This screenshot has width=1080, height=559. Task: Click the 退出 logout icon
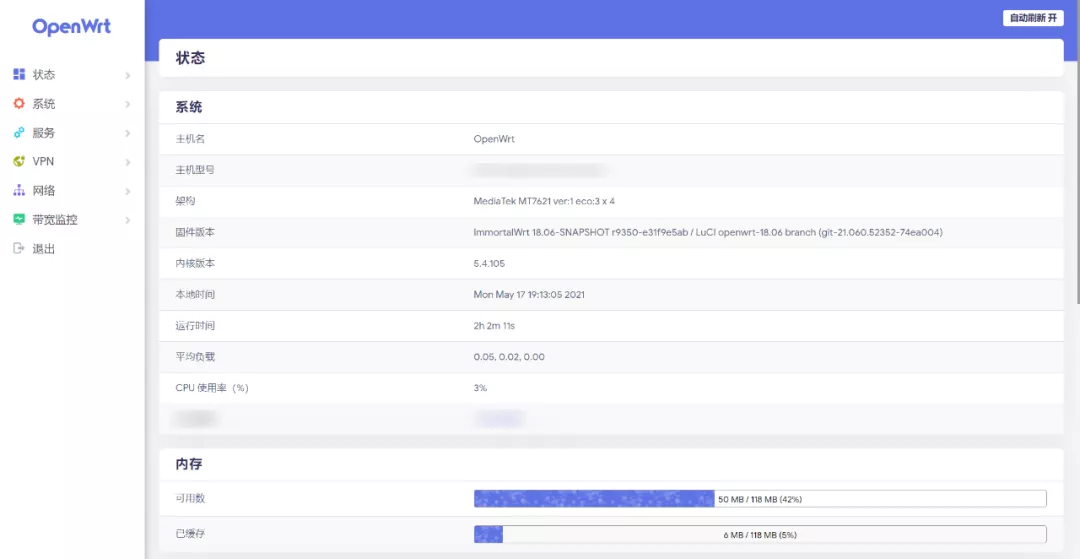pyautogui.click(x=19, y=249)
